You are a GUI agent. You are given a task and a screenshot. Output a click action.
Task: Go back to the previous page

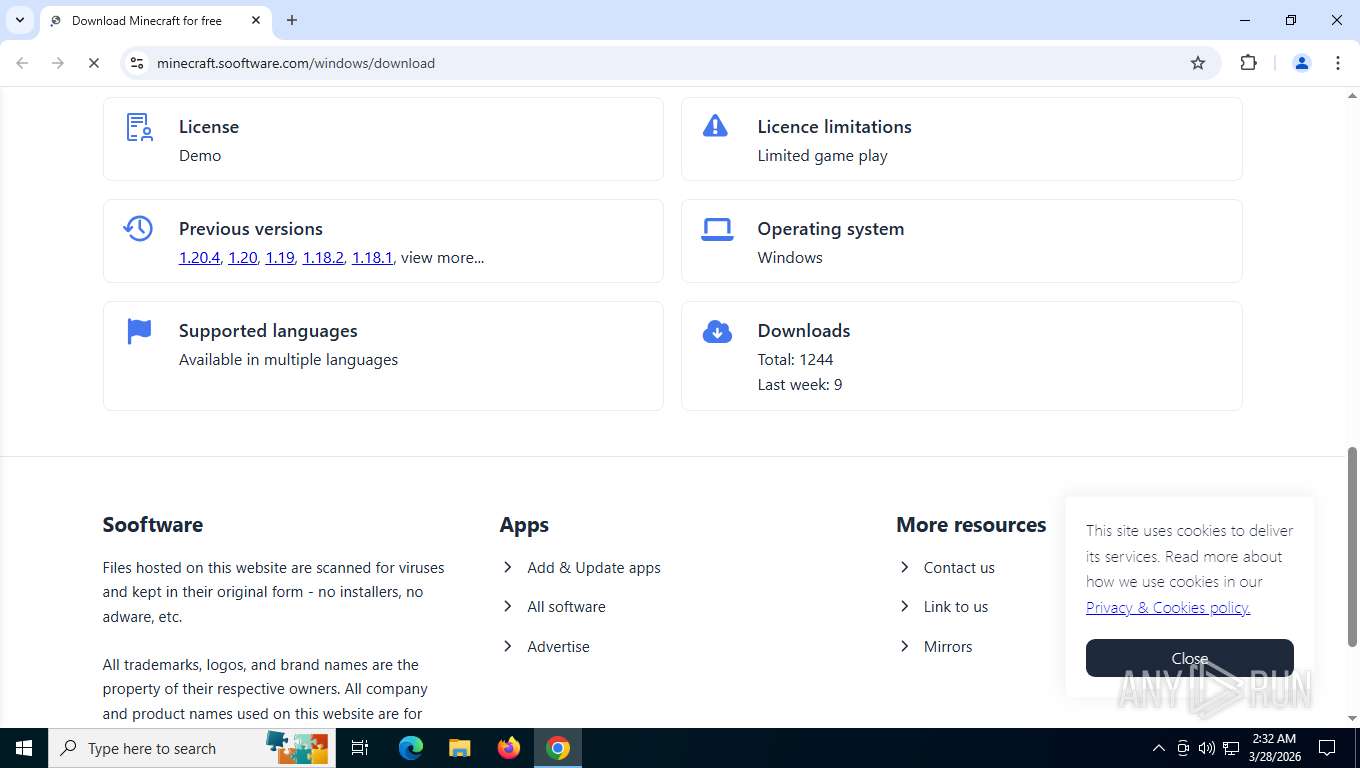coord(22,63)
